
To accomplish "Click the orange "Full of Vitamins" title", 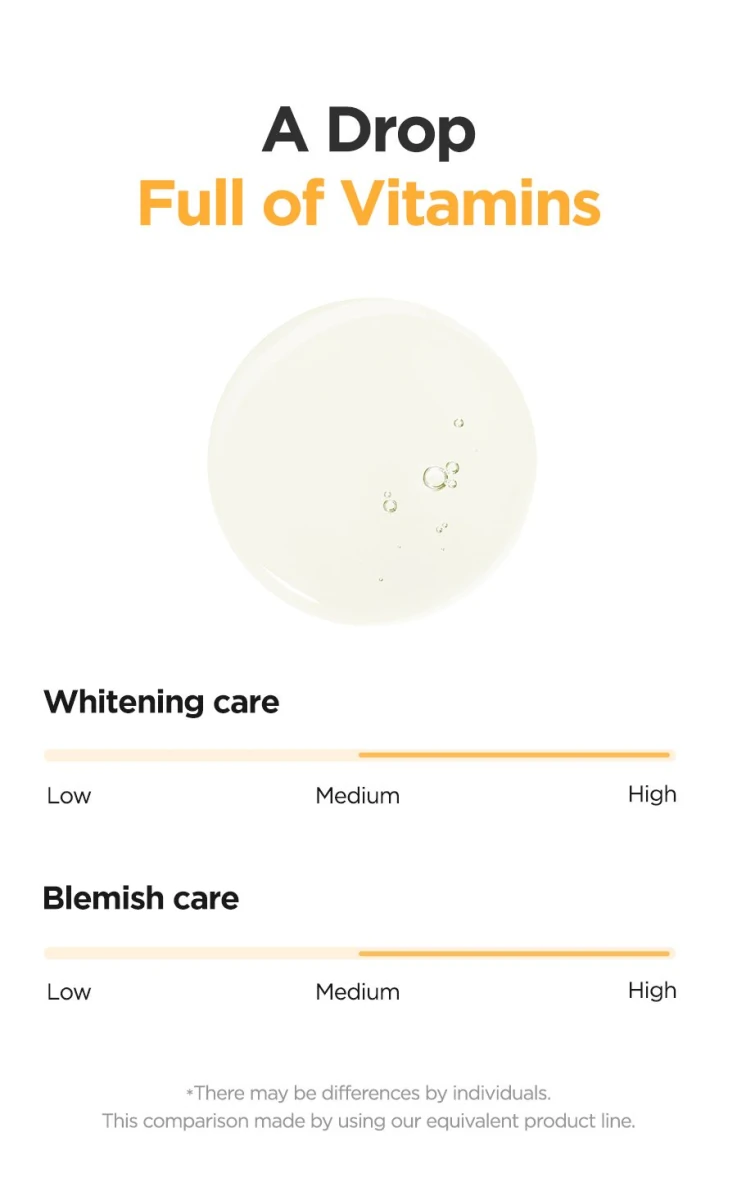I will point(369,203).
